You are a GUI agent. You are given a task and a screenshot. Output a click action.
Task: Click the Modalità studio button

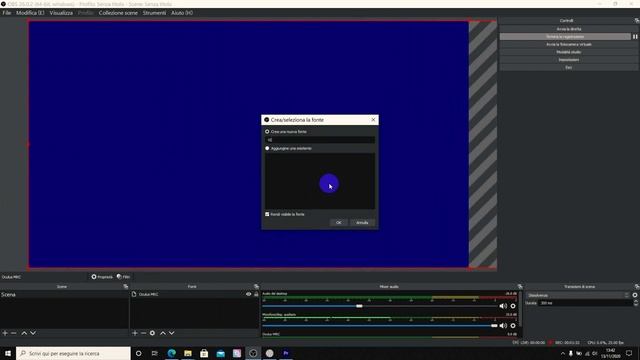coord(569,52)
